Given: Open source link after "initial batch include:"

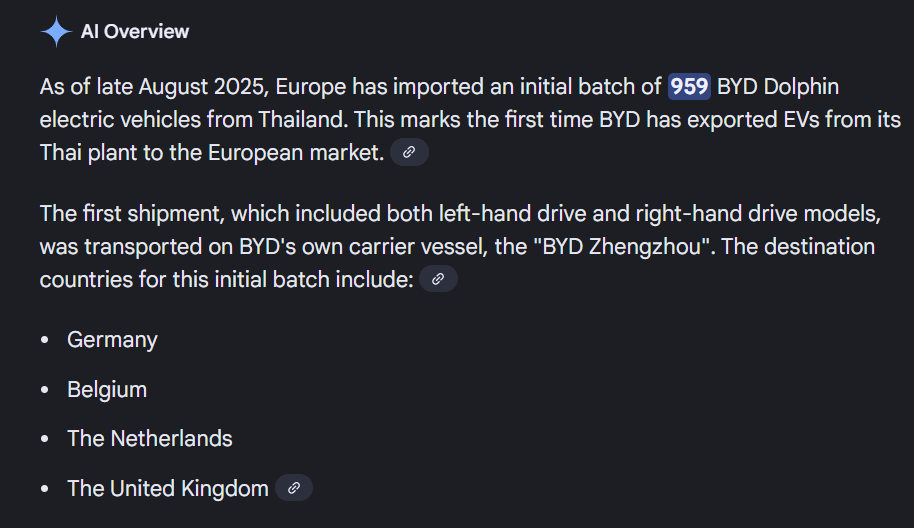Looking at the screenshot, I should click(437, 279).
